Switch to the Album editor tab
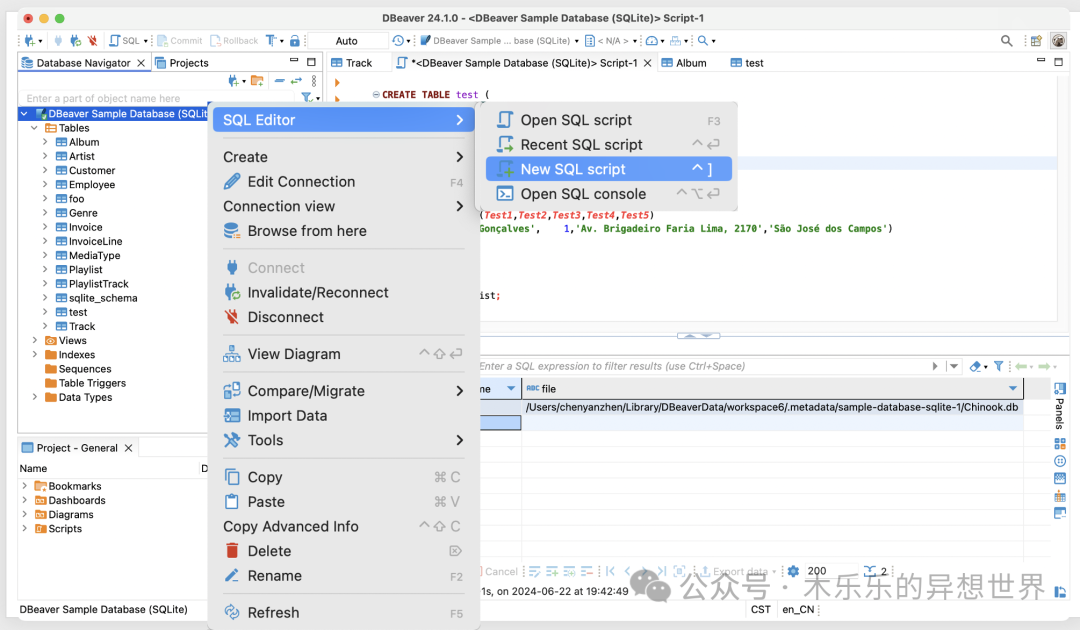1080x630 pixels. click(684, 63)
